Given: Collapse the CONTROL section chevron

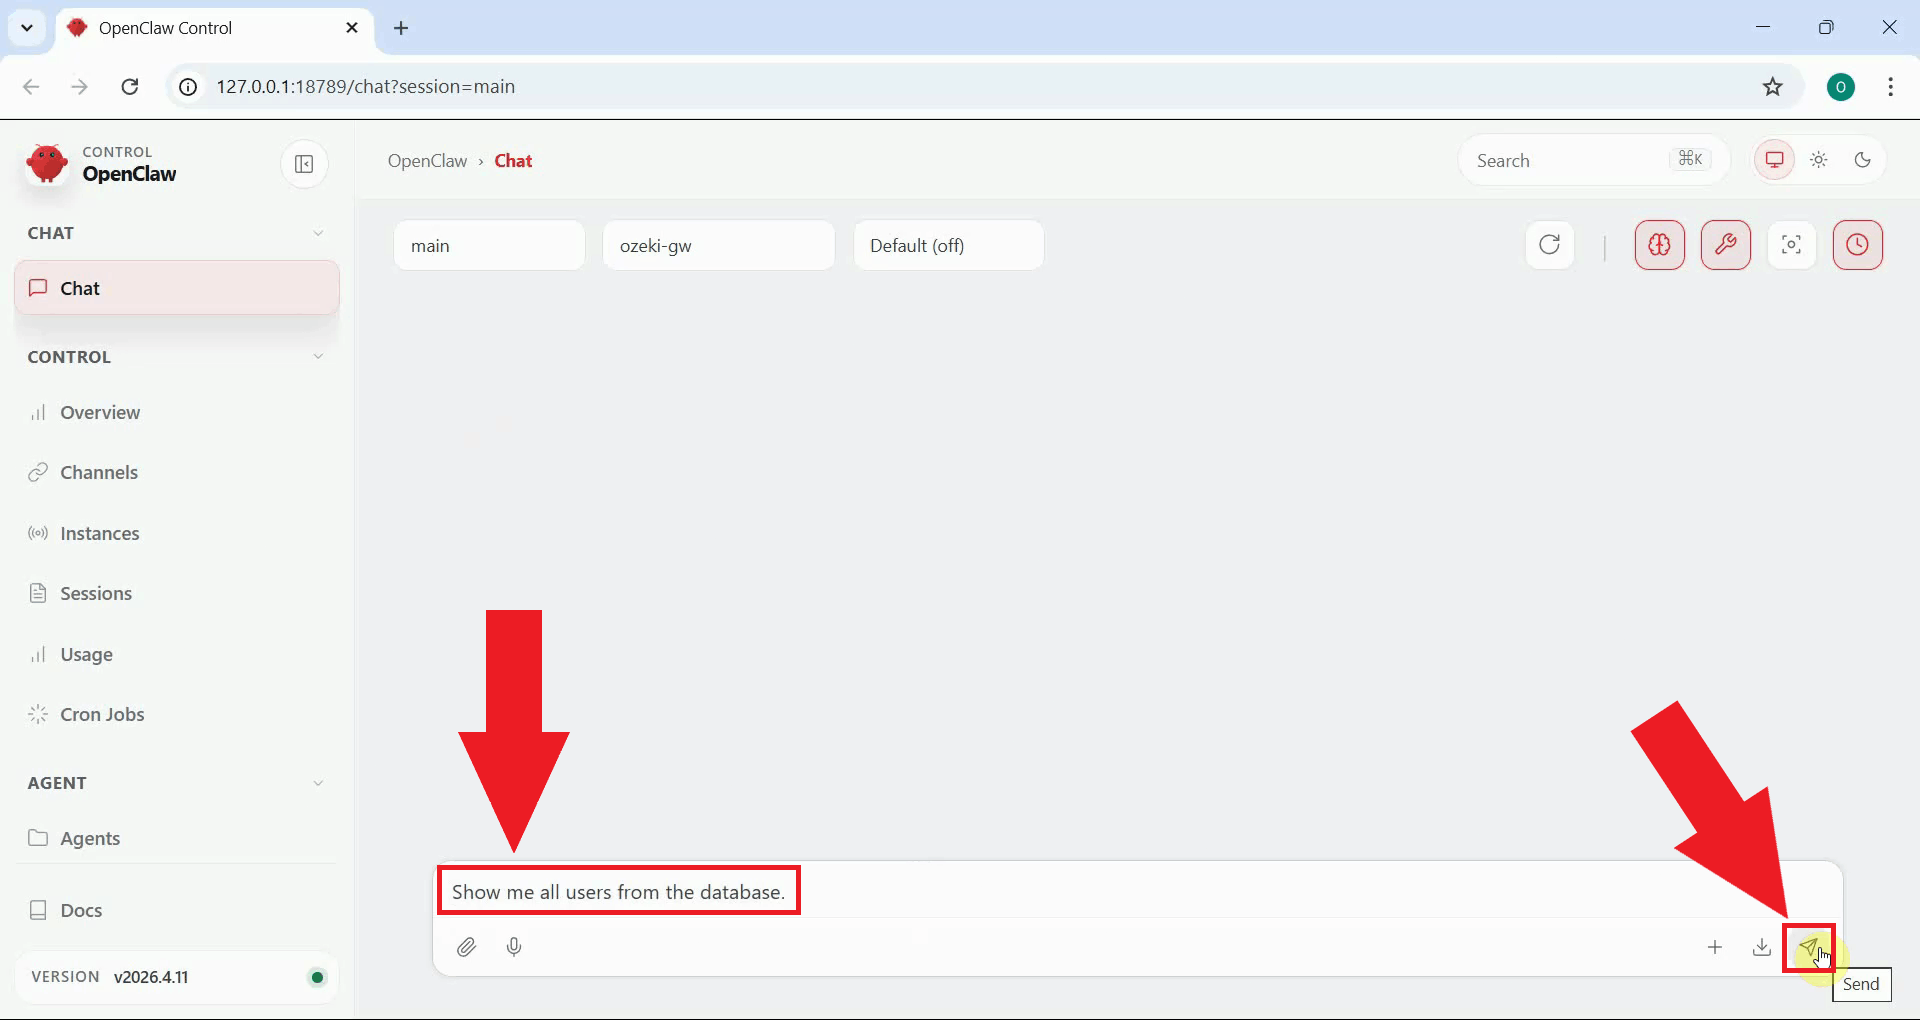Looking at the screenshot, I should [318, 357].
